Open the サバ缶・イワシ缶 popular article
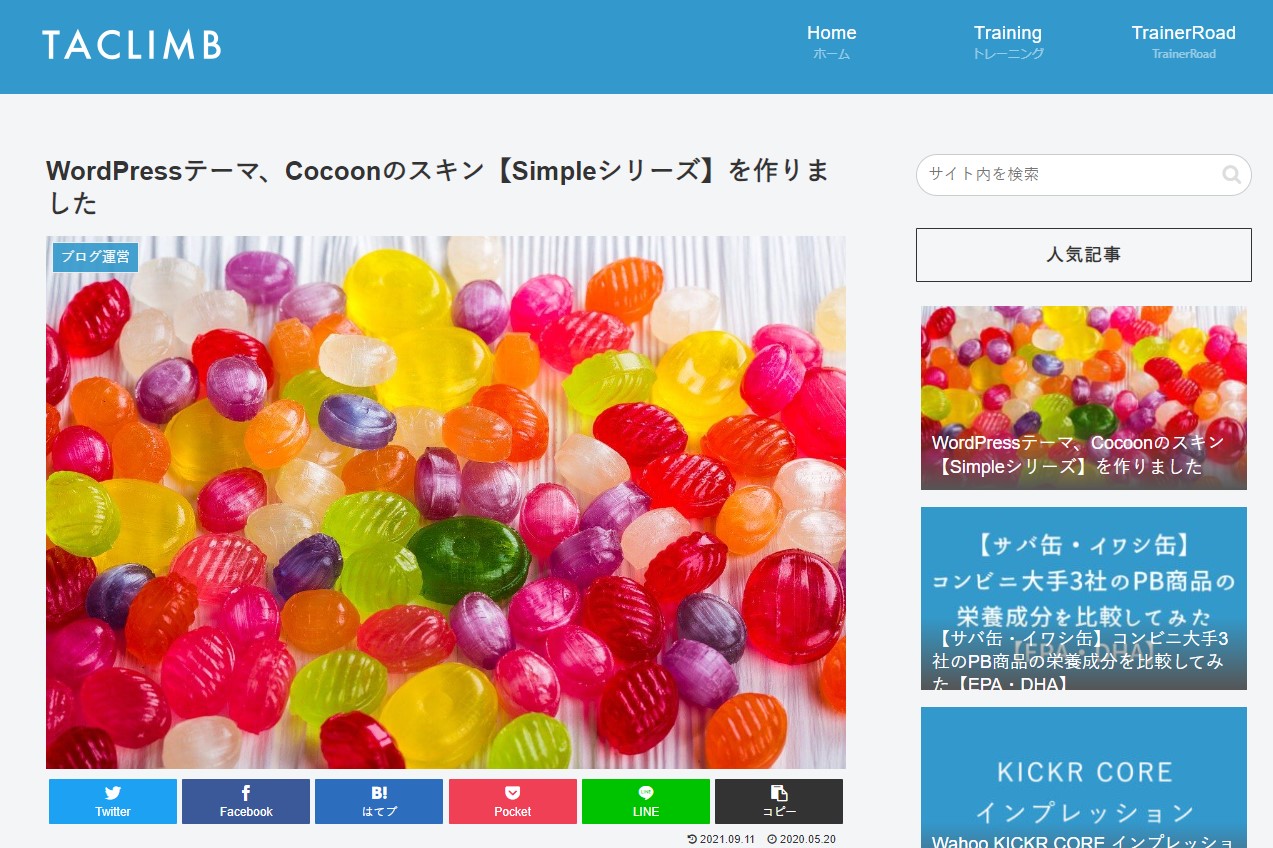1273x848 pixels. 1084,598
